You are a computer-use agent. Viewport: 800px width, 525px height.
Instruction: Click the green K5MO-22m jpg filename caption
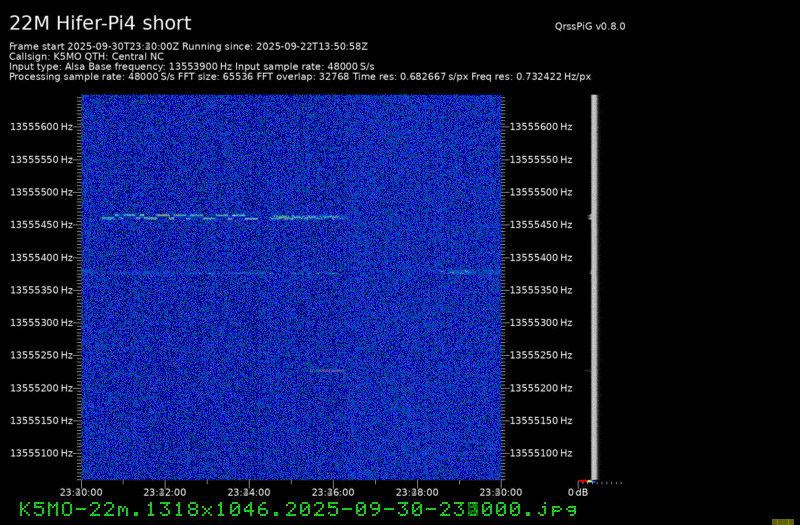click(x=298, y=509)
